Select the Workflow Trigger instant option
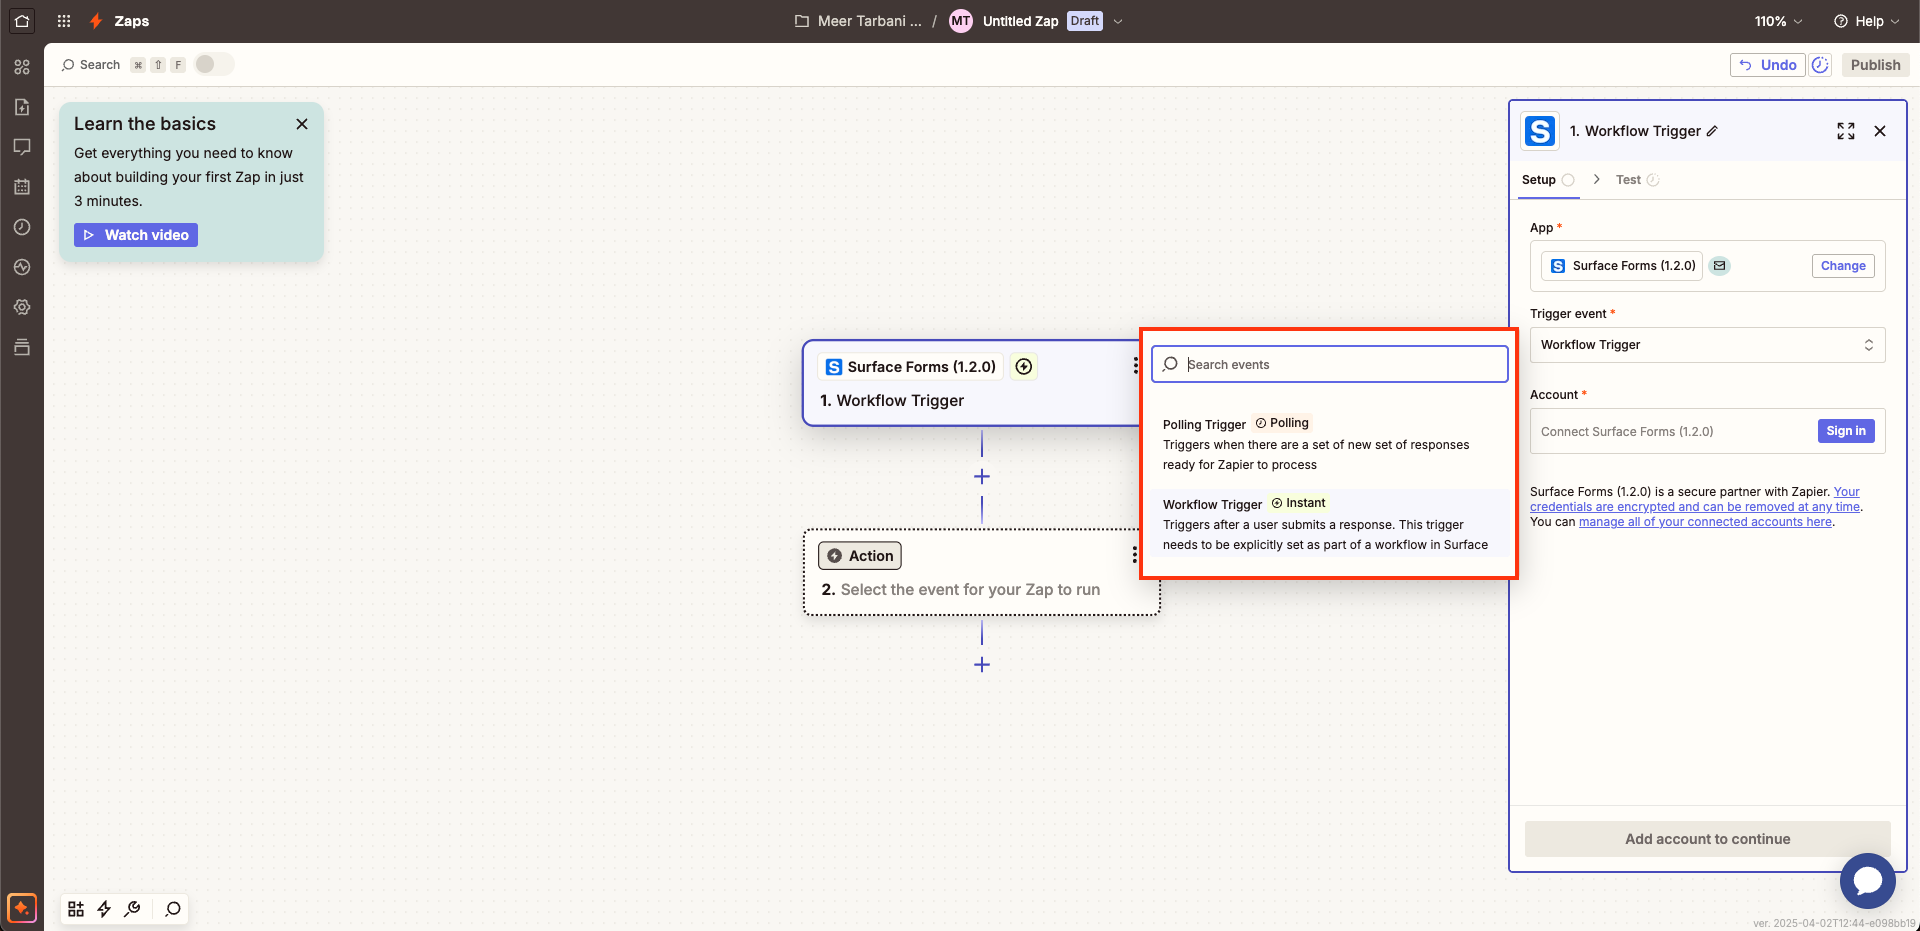 coord(1330,524)
